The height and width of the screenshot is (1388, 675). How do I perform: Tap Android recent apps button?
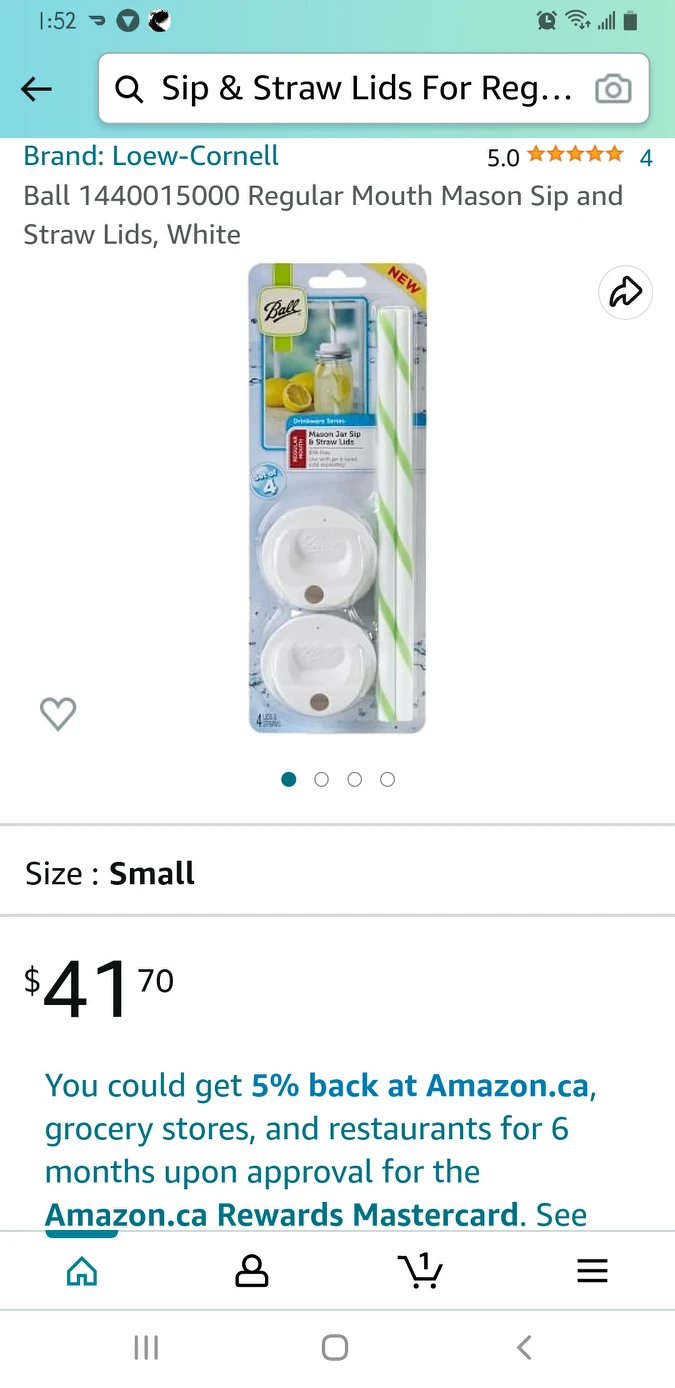click(x=146, y=1348)
